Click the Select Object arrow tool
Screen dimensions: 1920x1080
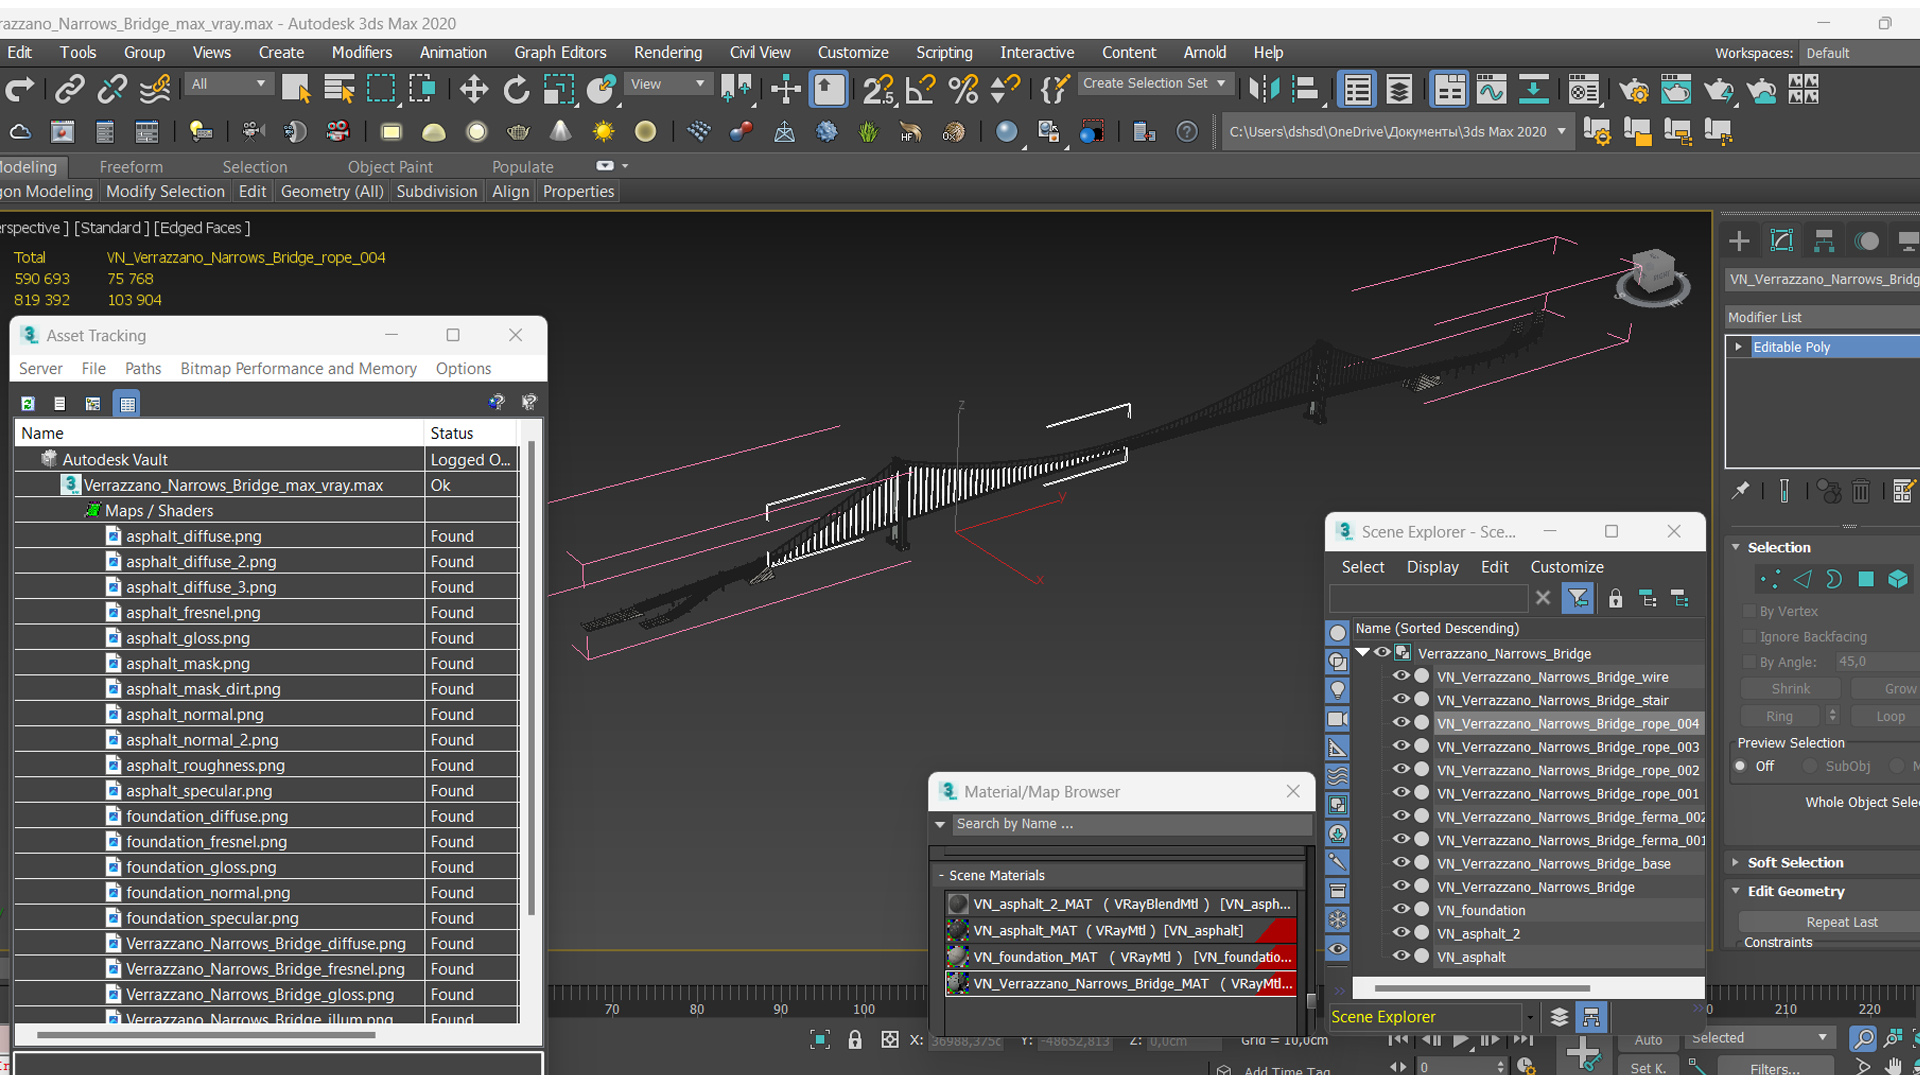(296, 90)
